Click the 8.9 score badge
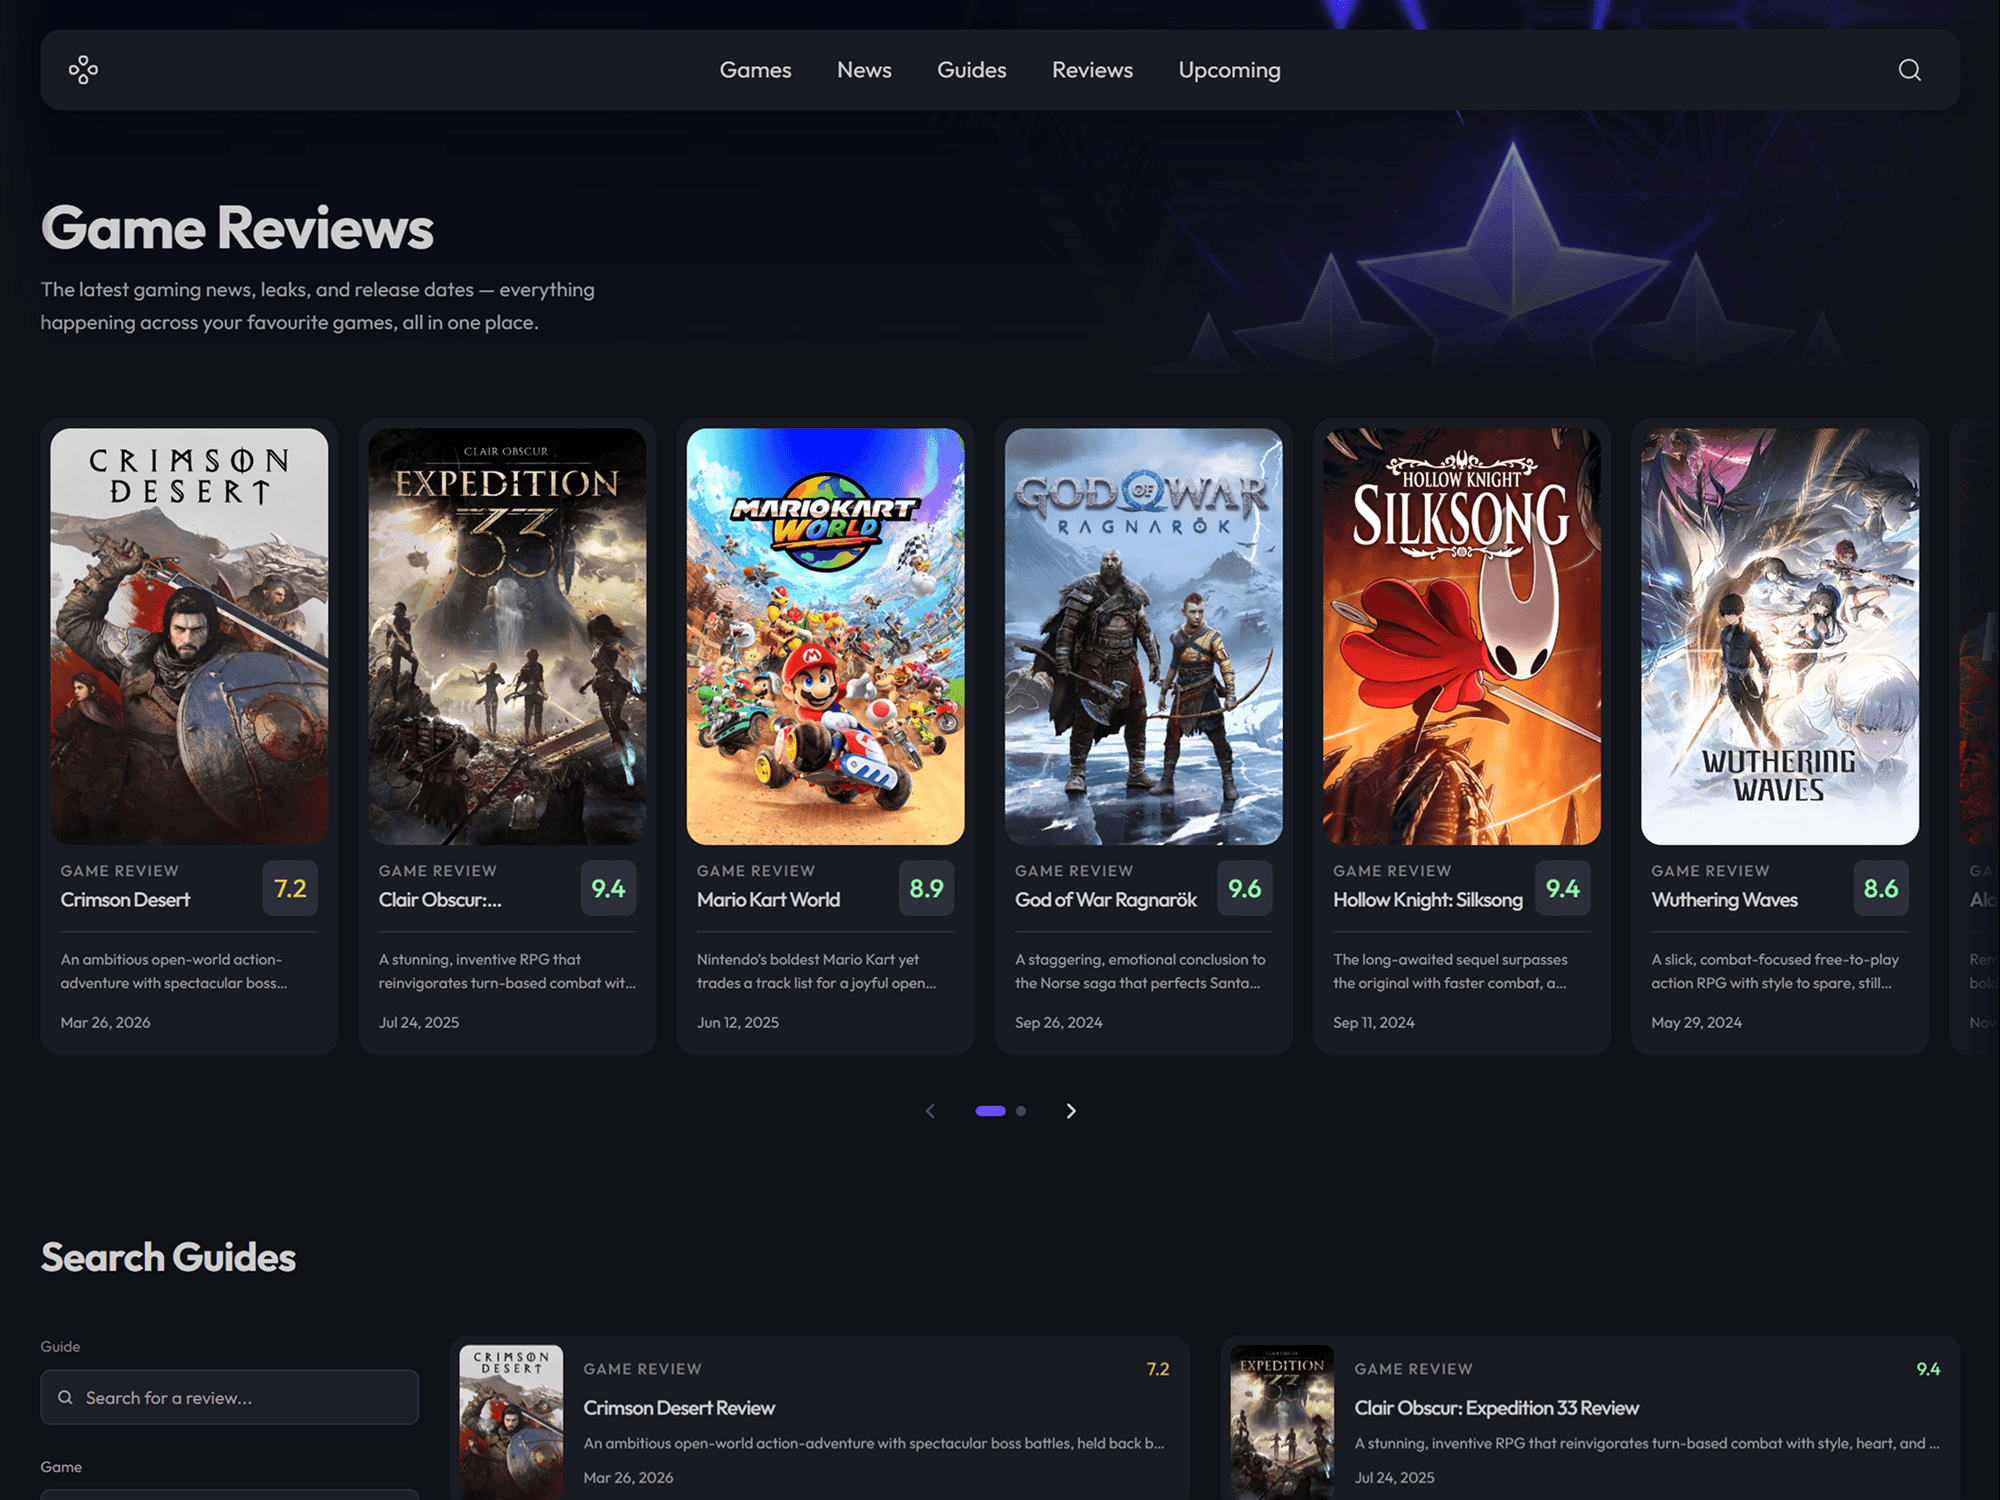The height and width of the screenshot is (1500, 2000). tap(926, 888)
